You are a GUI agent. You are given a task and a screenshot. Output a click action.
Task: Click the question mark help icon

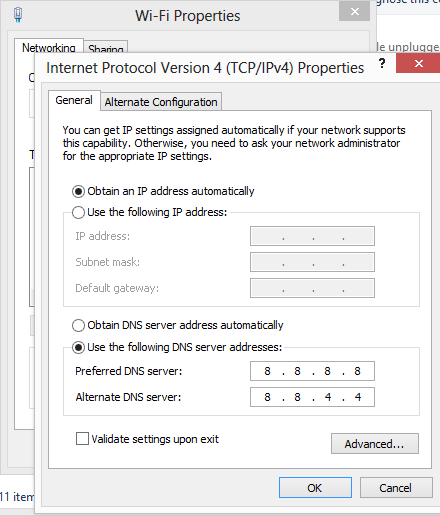pos(382,63)
